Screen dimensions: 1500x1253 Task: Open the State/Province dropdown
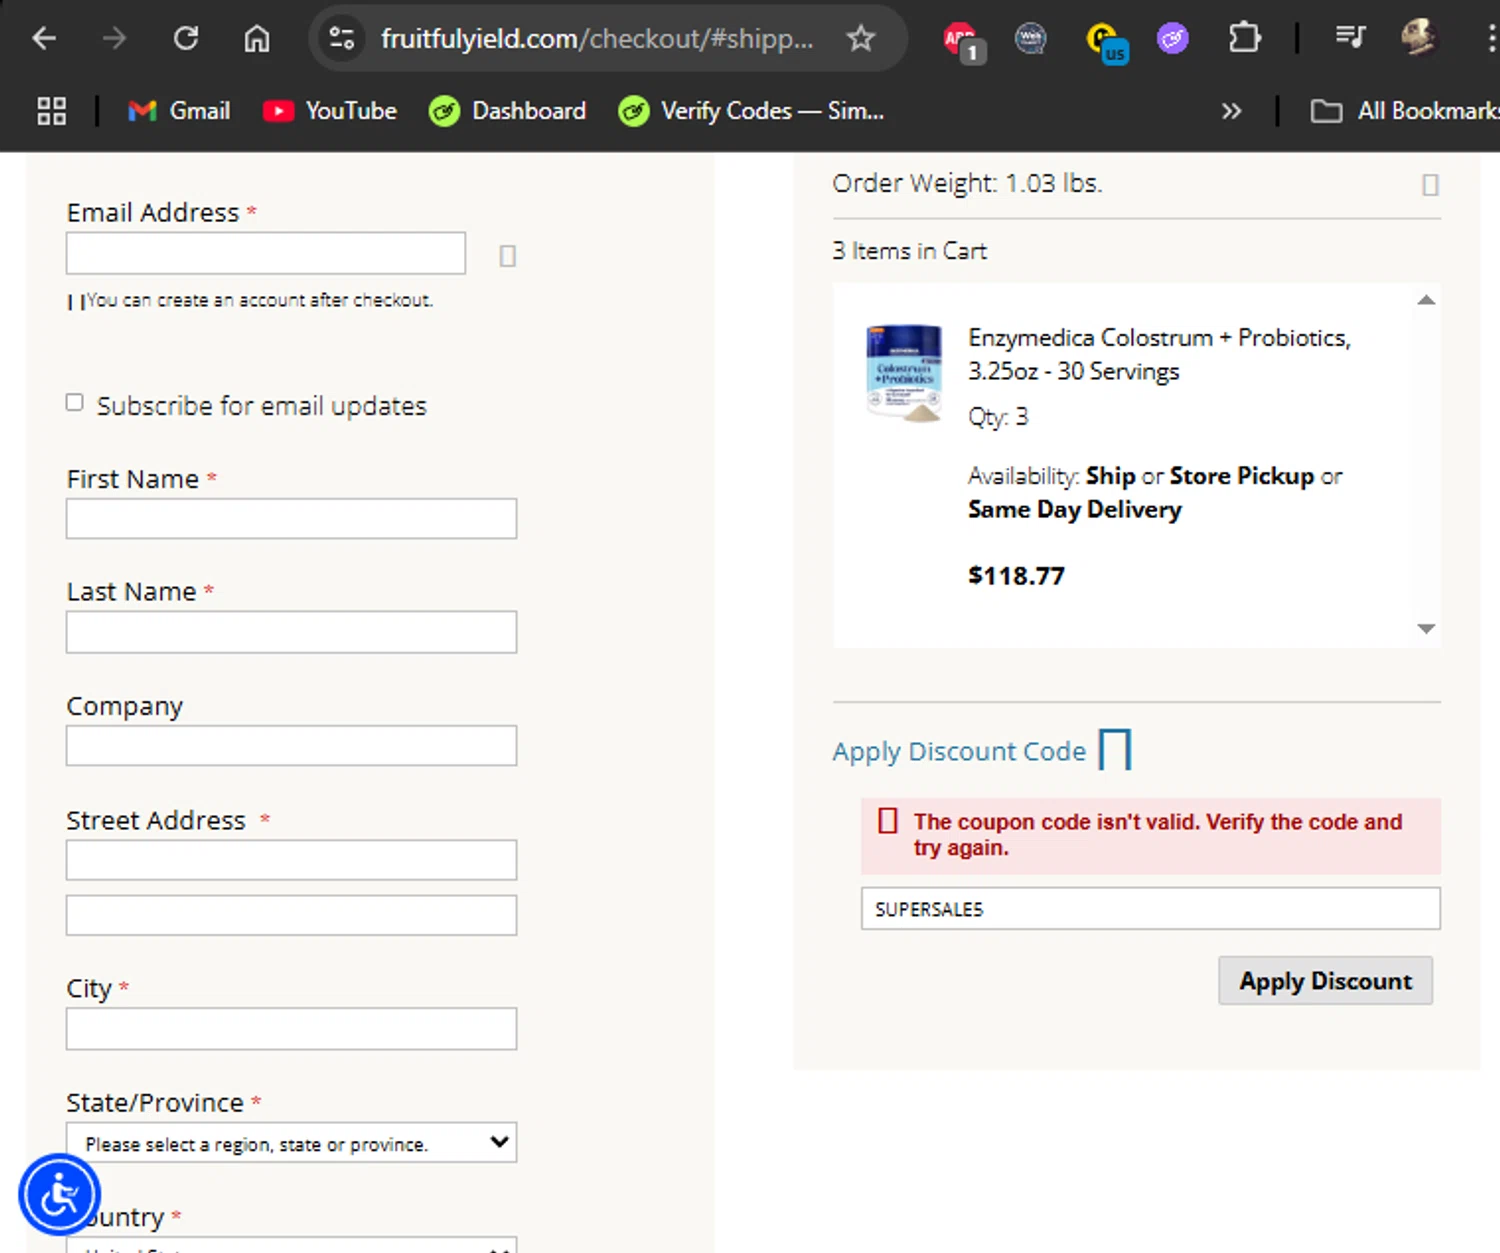(291, 1143)
